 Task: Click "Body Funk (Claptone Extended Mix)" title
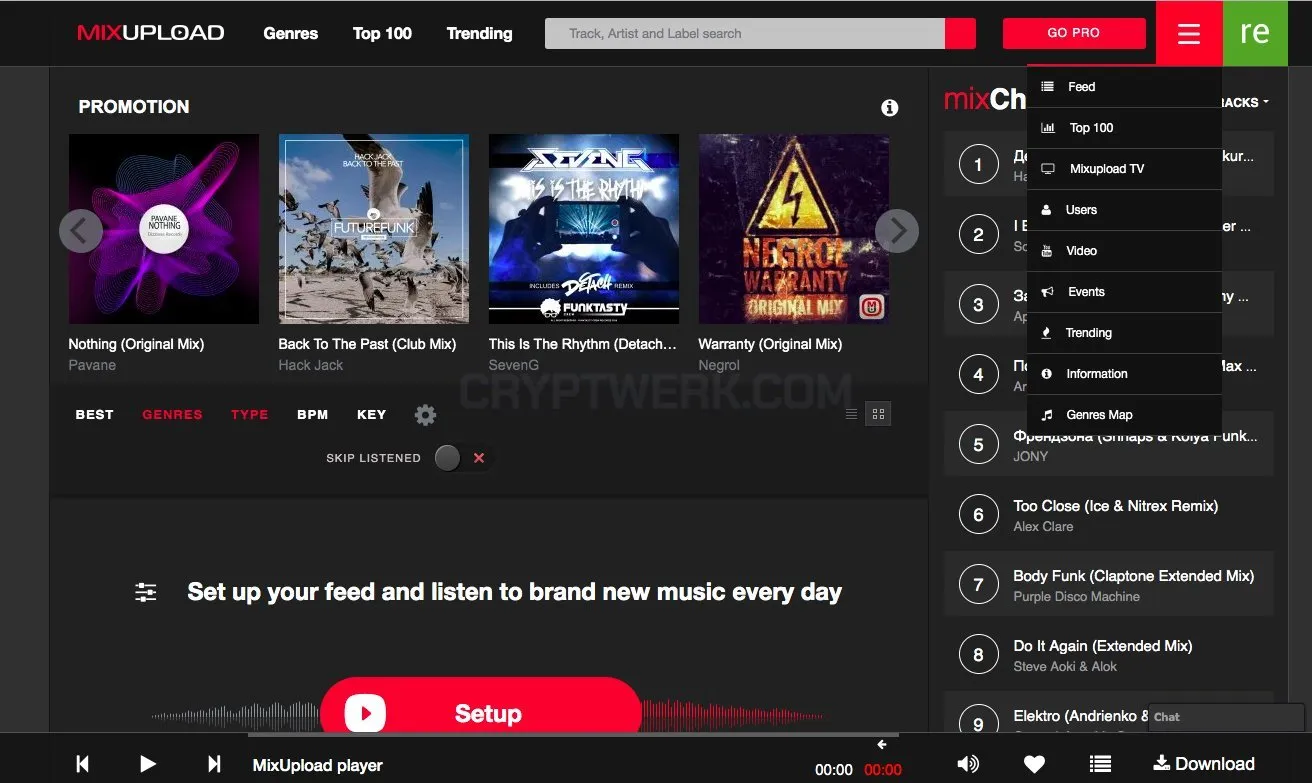click(1134, 576)
